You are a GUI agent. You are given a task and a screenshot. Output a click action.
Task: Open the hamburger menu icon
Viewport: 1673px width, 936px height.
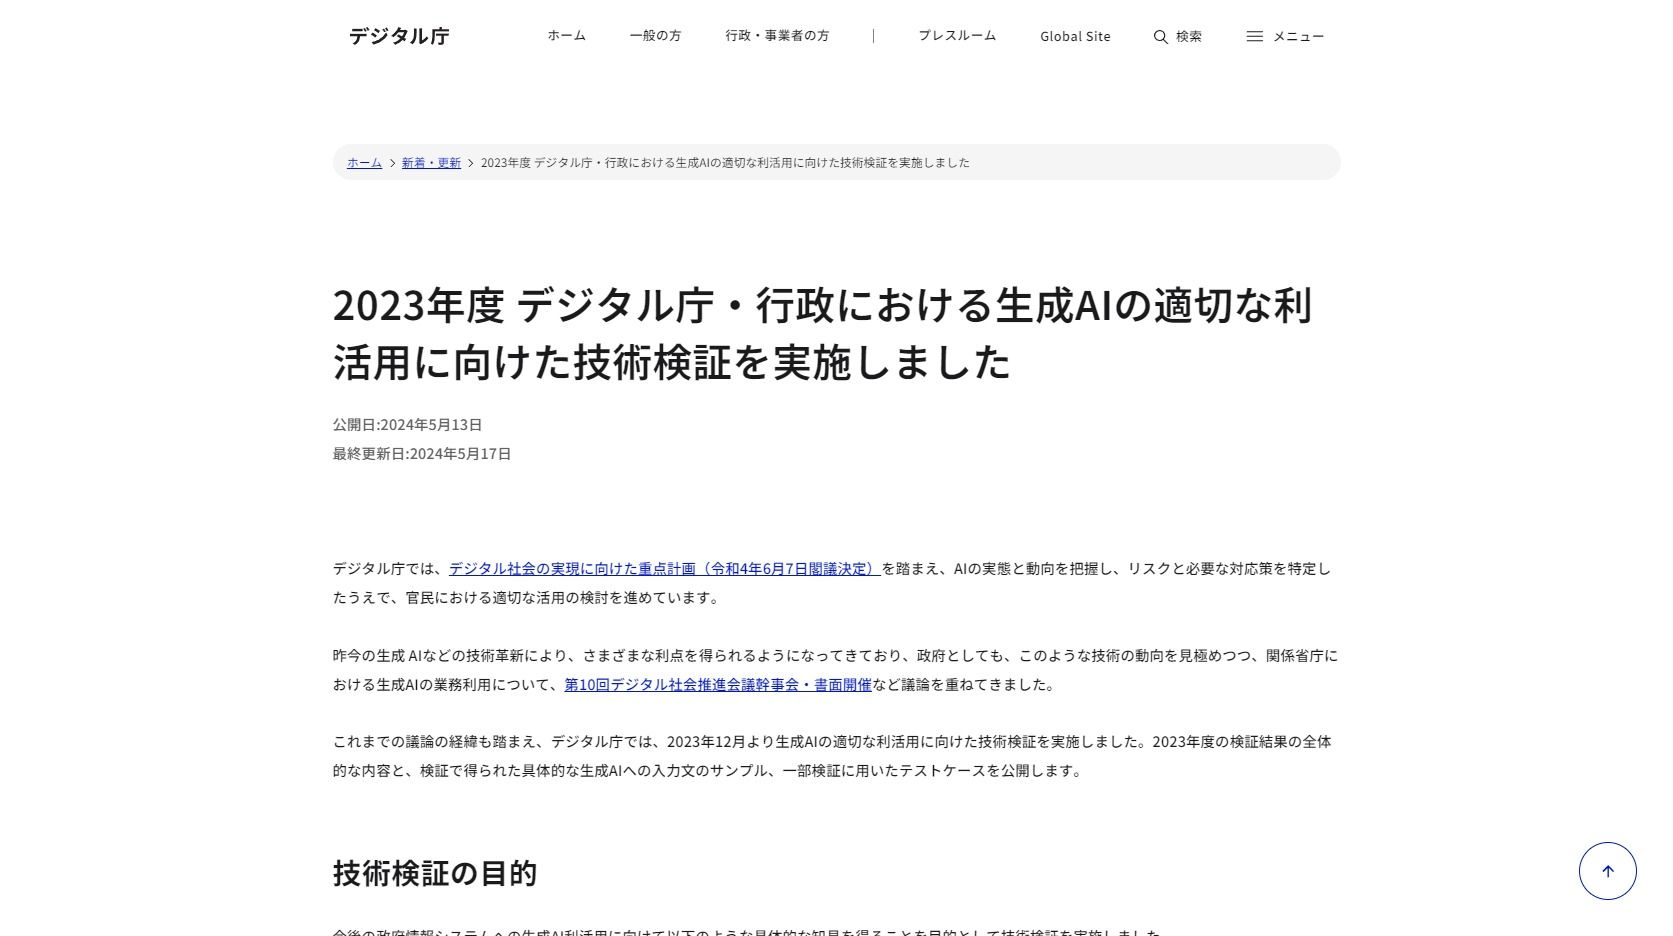click(x=1255, y=36)
